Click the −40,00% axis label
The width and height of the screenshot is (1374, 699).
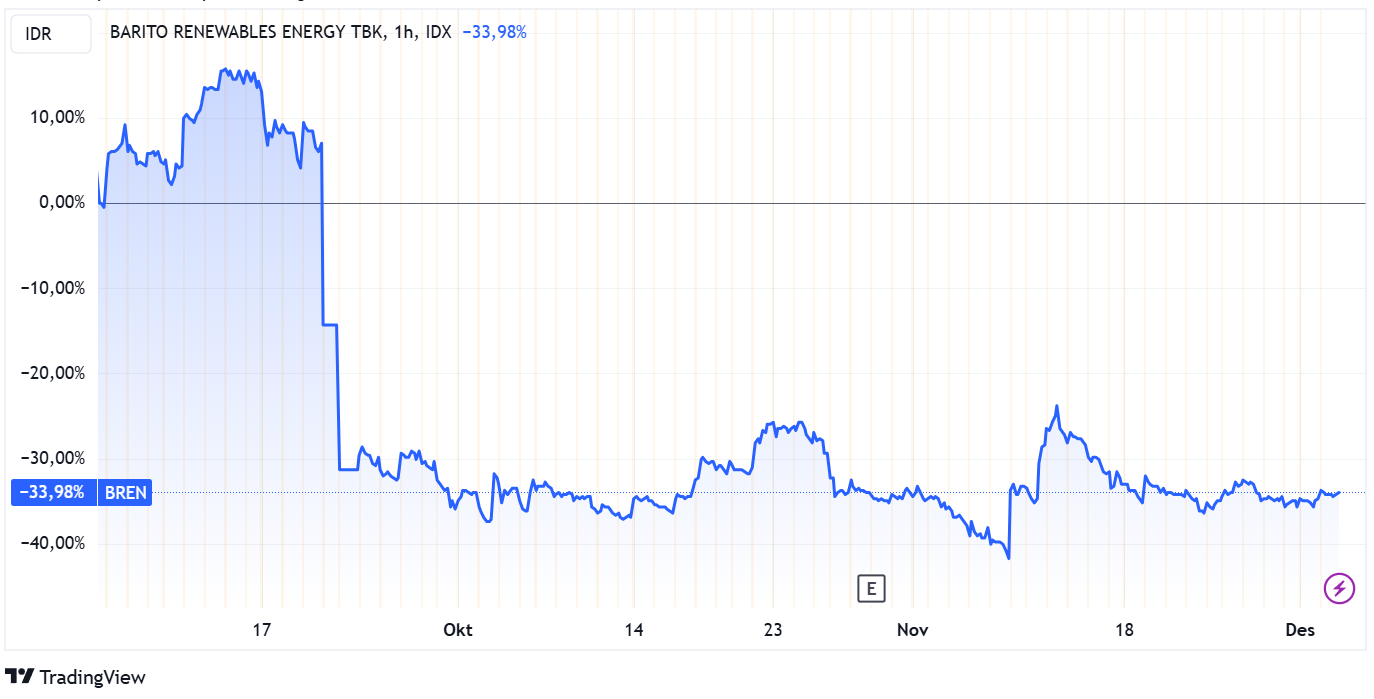pos(53,543)
